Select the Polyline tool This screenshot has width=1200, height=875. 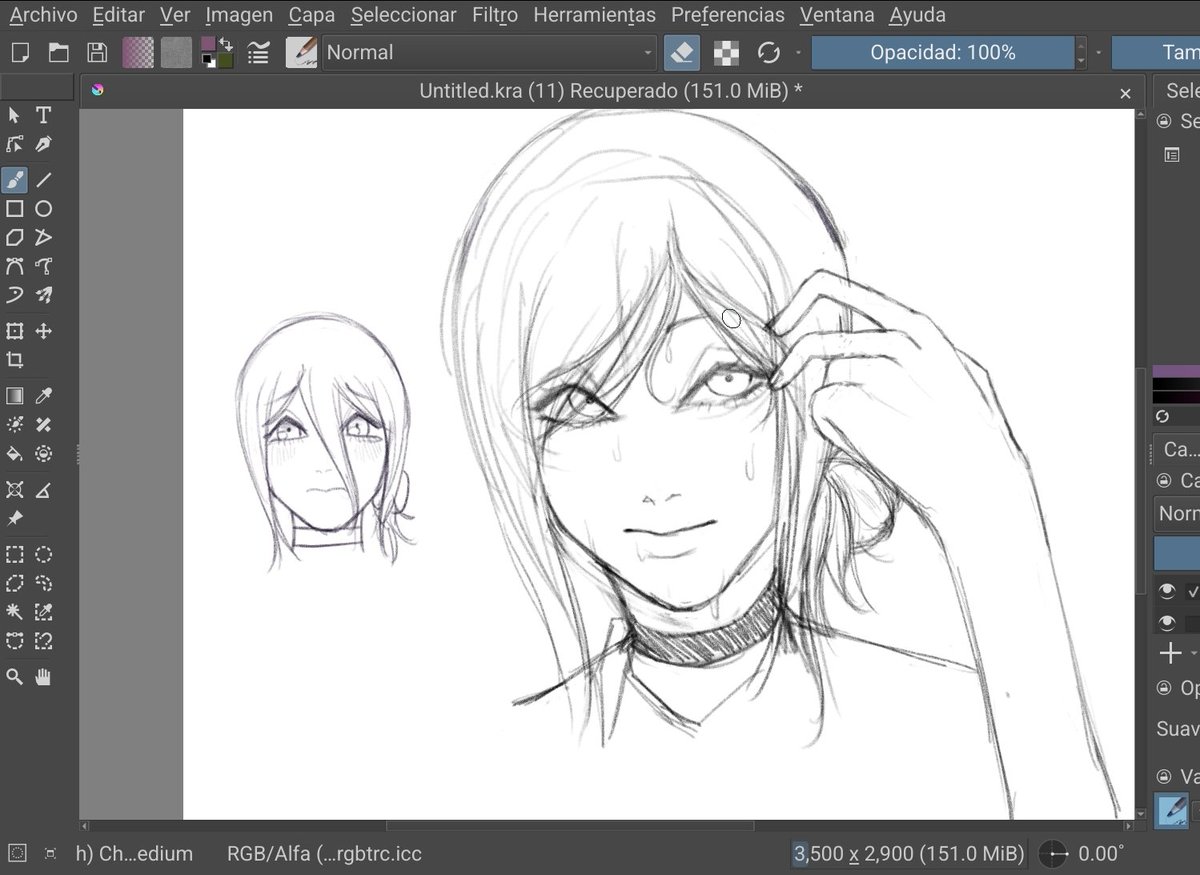[x=44, y=238]
